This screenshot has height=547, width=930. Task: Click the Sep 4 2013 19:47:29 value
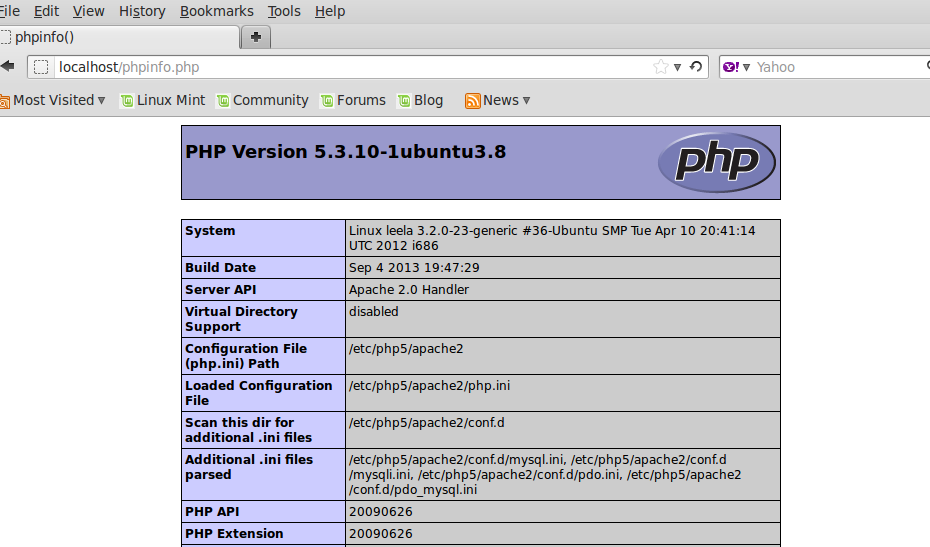pyautogui.click(x=414, y=268)
